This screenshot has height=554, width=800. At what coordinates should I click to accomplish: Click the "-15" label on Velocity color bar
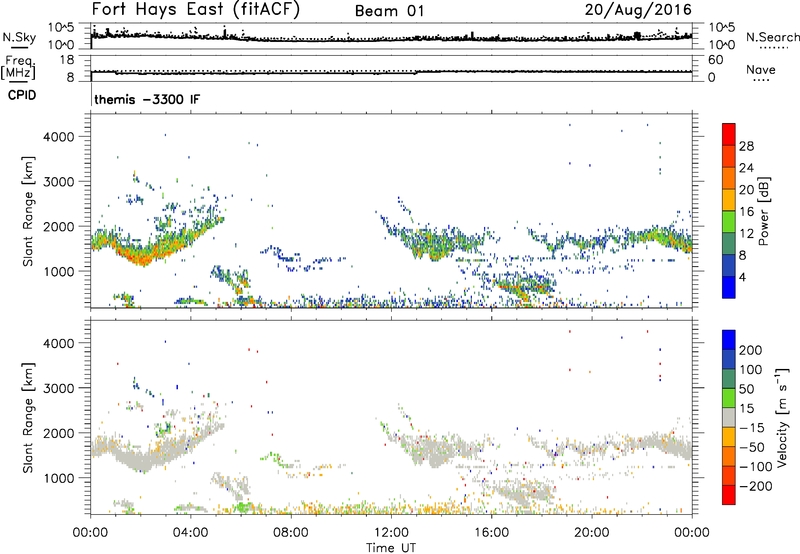tap(751, 428)
